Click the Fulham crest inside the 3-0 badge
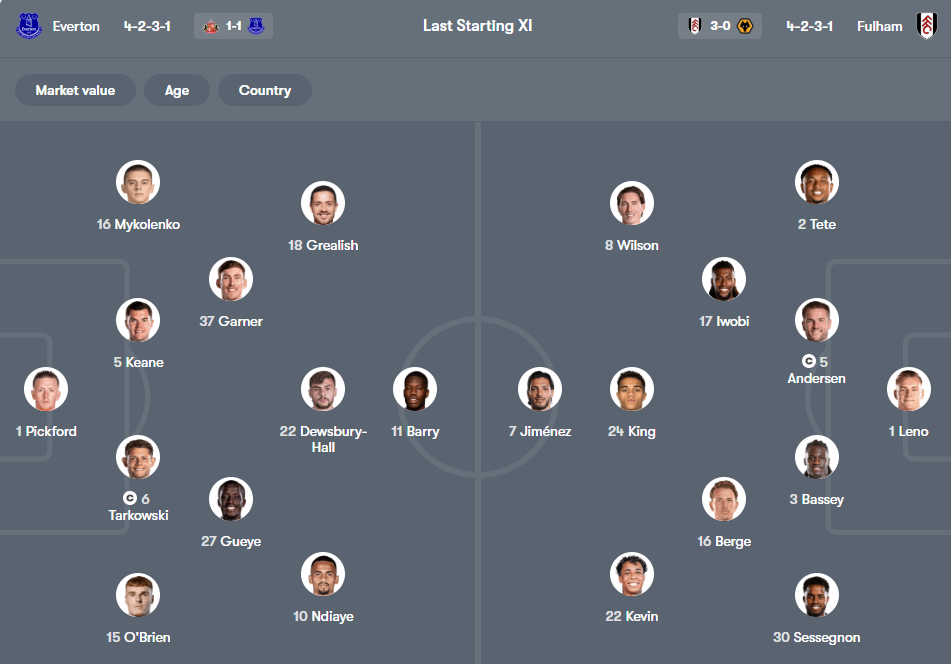The width and height of the screenshot is (951, 664). coord(694,26)
